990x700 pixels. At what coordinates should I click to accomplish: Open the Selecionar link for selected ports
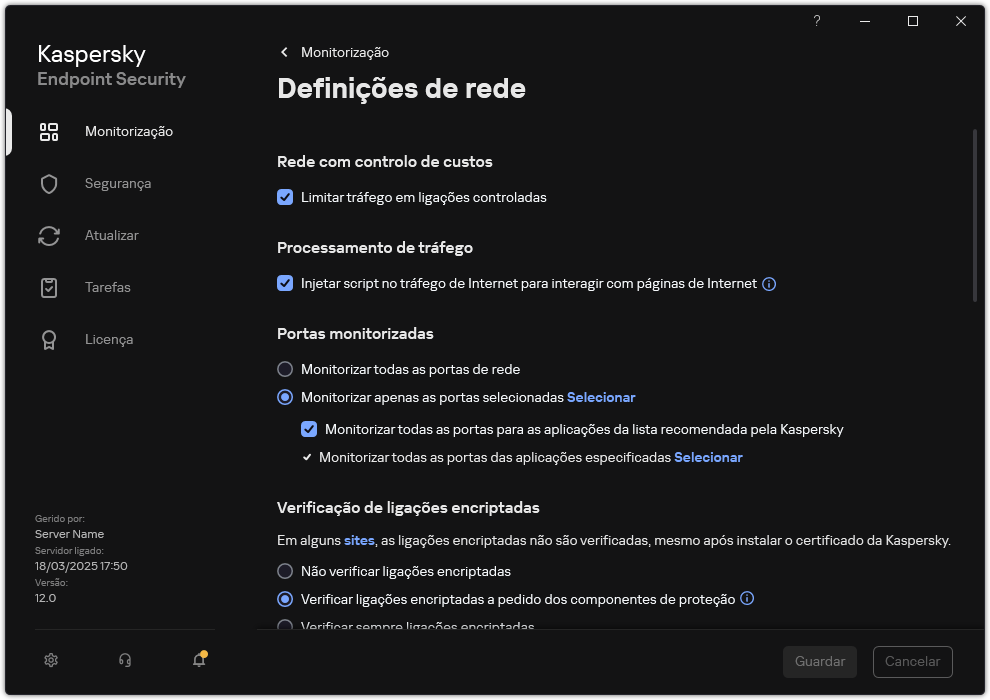click(x=601, y=397)
